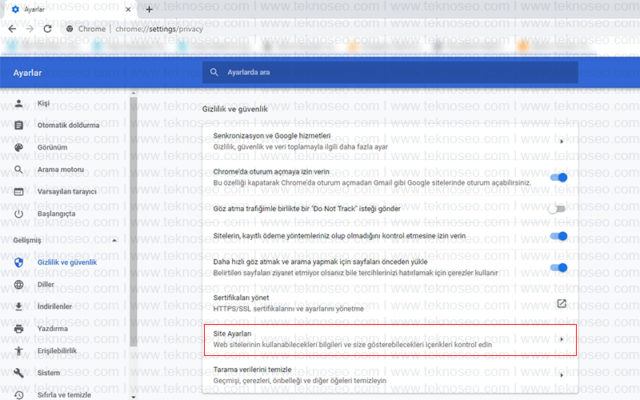Viewport: 640px width, 400px height.
Task: Select Arama motoru in the sidebar
Action: coord(61,169)
